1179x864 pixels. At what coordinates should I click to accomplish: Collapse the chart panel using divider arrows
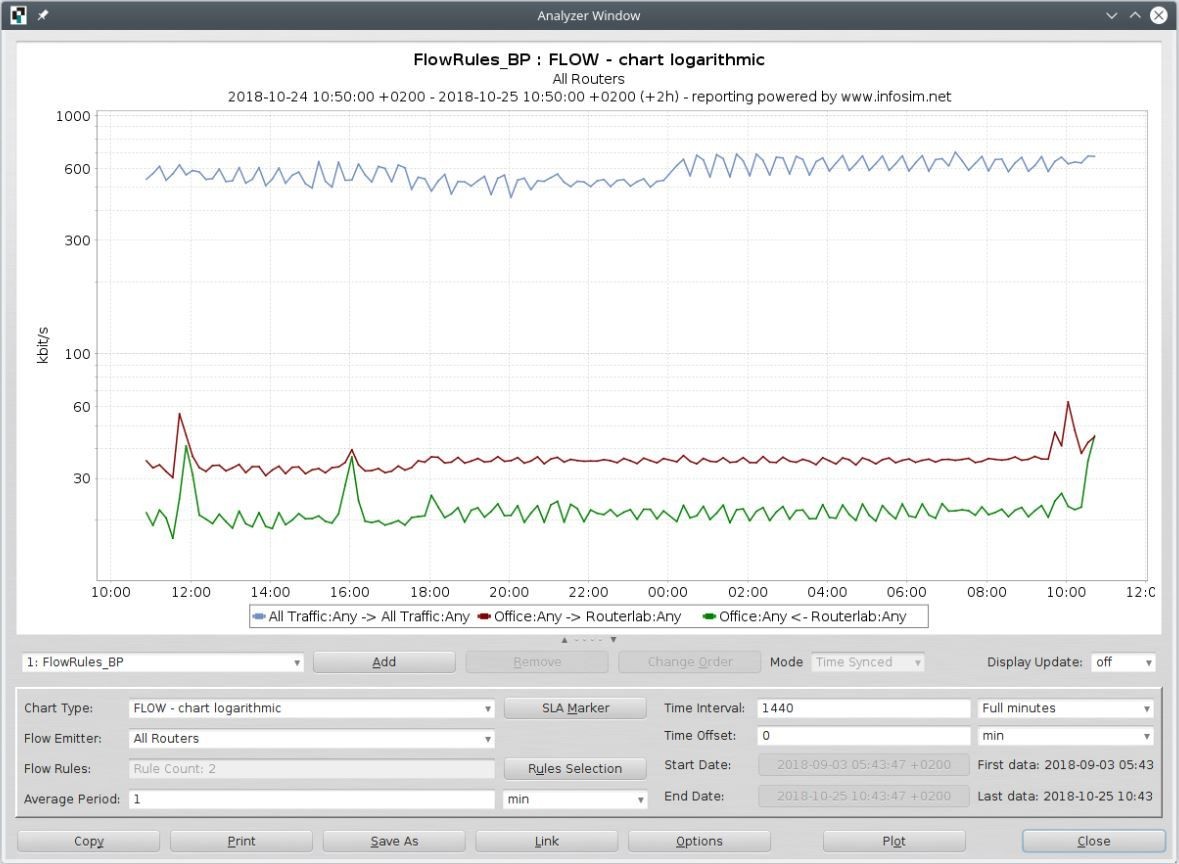564,640
